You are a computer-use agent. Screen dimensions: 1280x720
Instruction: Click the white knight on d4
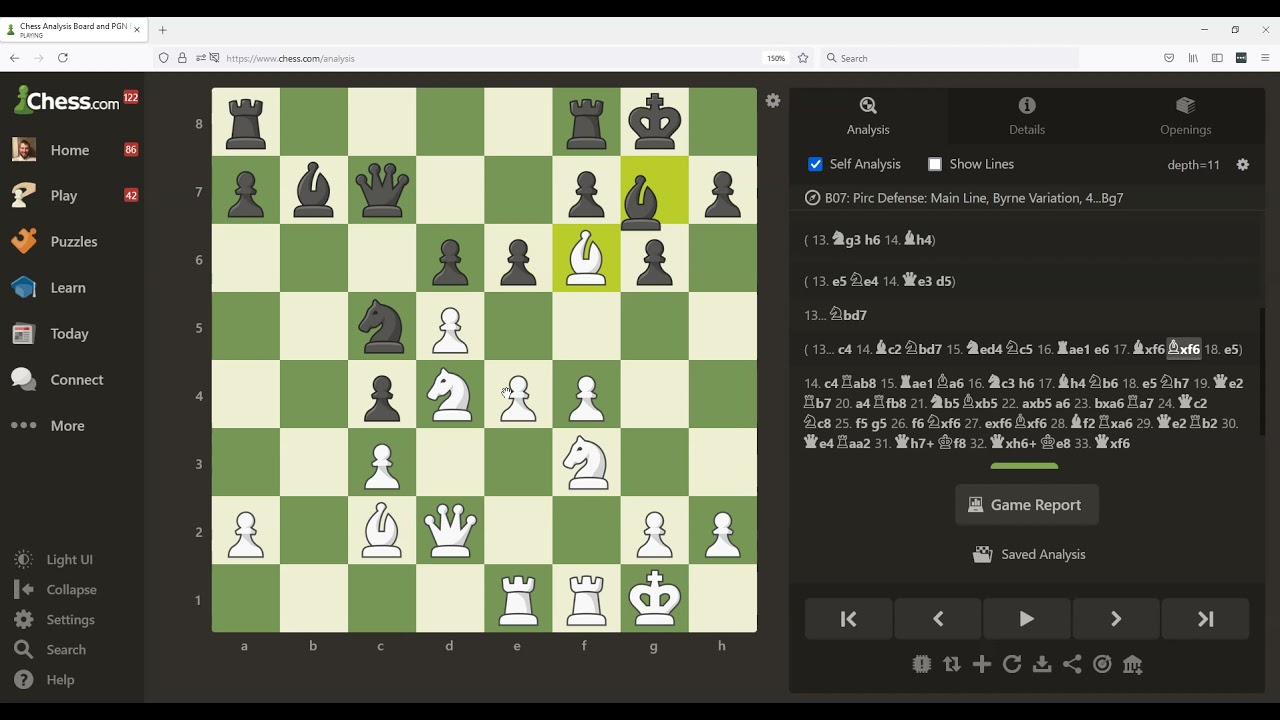tap(450, 394)
